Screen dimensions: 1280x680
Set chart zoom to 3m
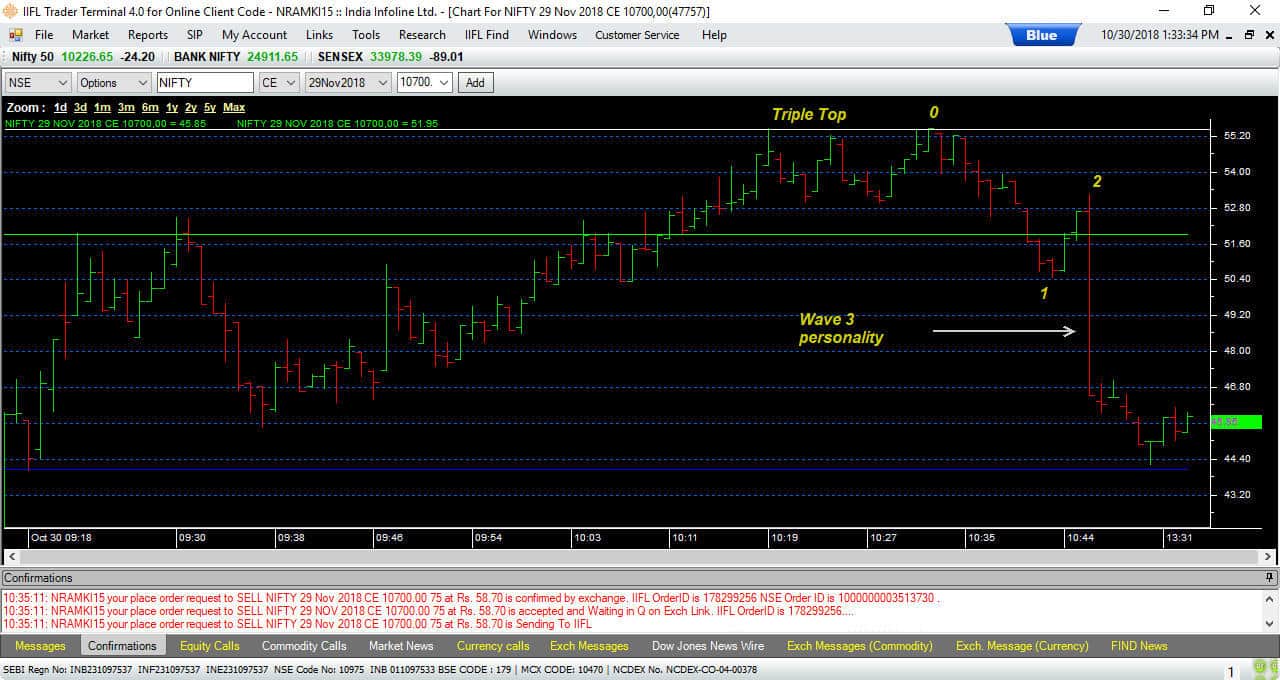point(126,107)
